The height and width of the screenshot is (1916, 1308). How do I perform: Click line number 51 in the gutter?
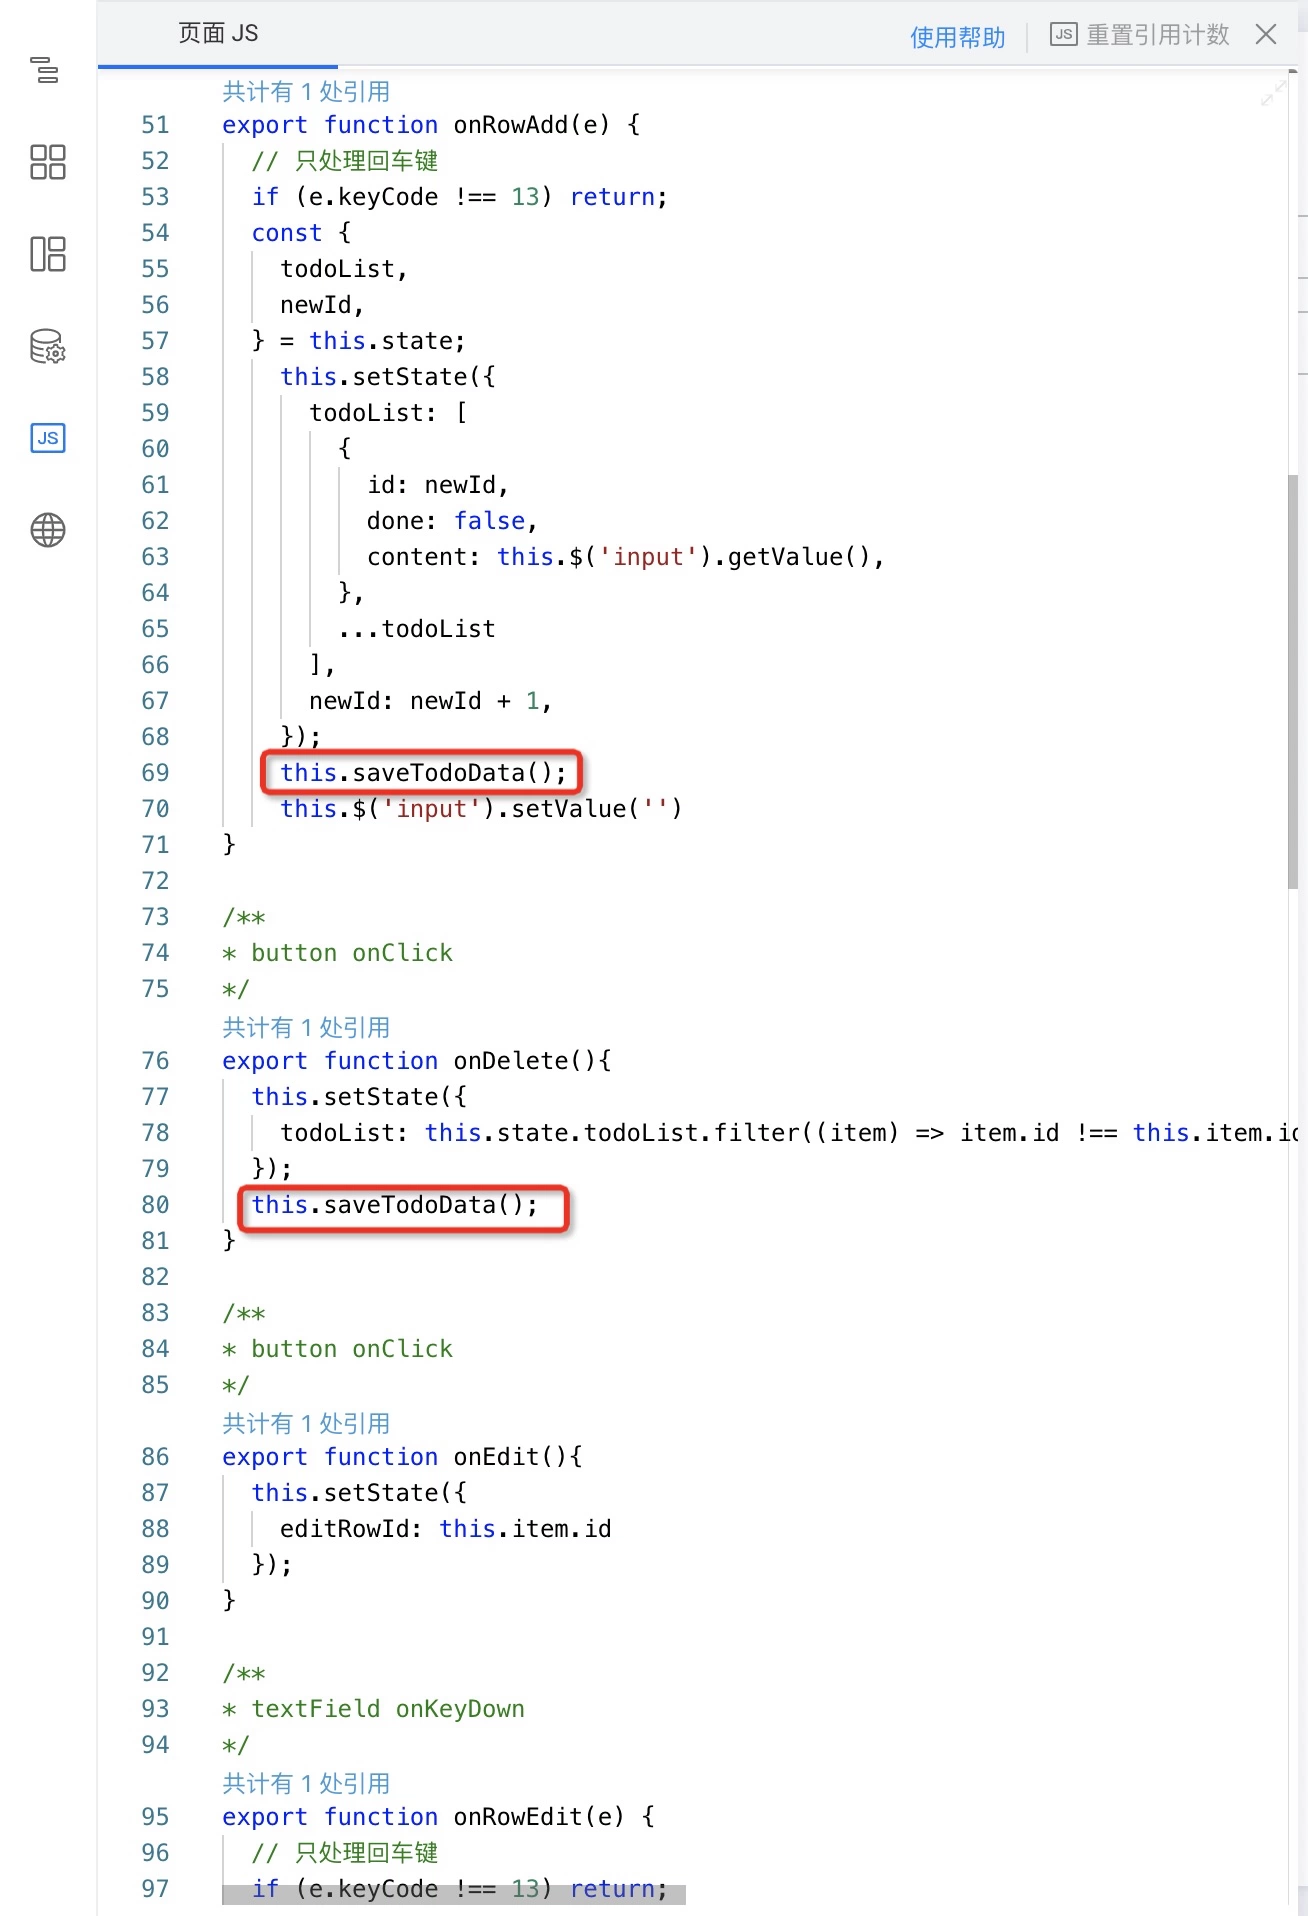tap(155, 125)
